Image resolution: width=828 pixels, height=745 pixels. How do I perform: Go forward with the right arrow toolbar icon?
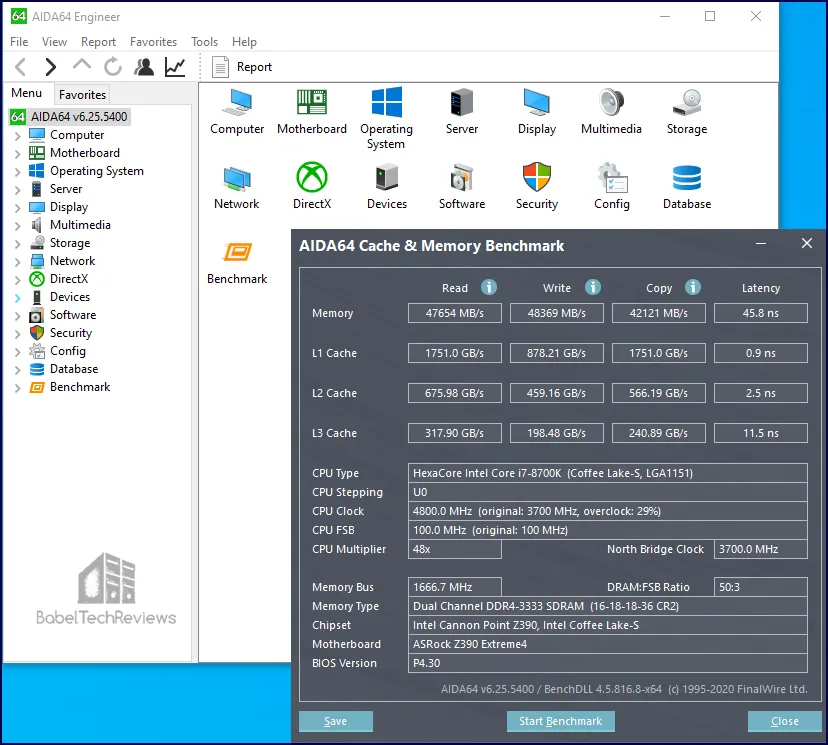(x=51, y=67)
